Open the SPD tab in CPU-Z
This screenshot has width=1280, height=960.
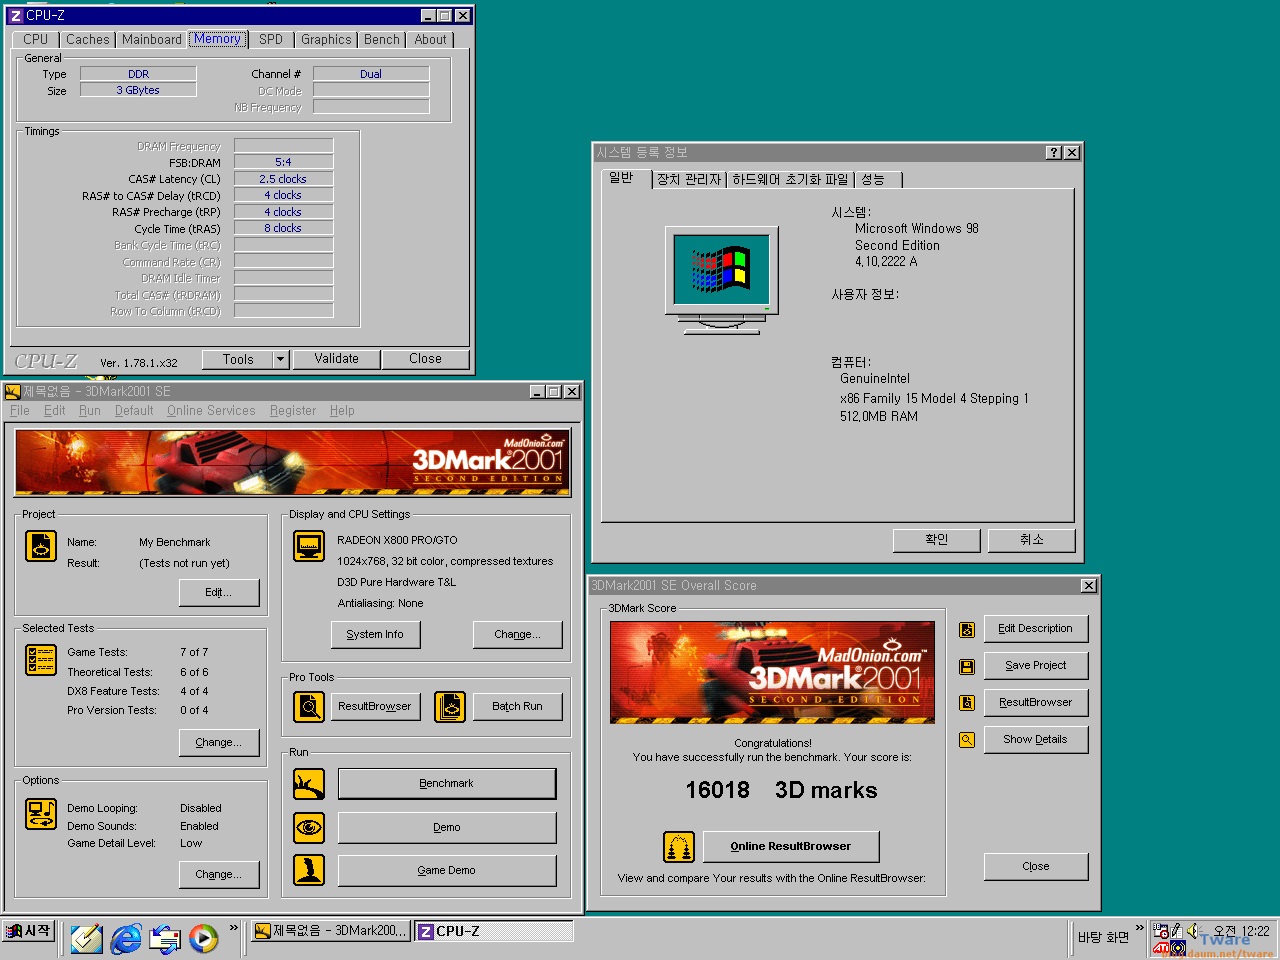point(271,40)
